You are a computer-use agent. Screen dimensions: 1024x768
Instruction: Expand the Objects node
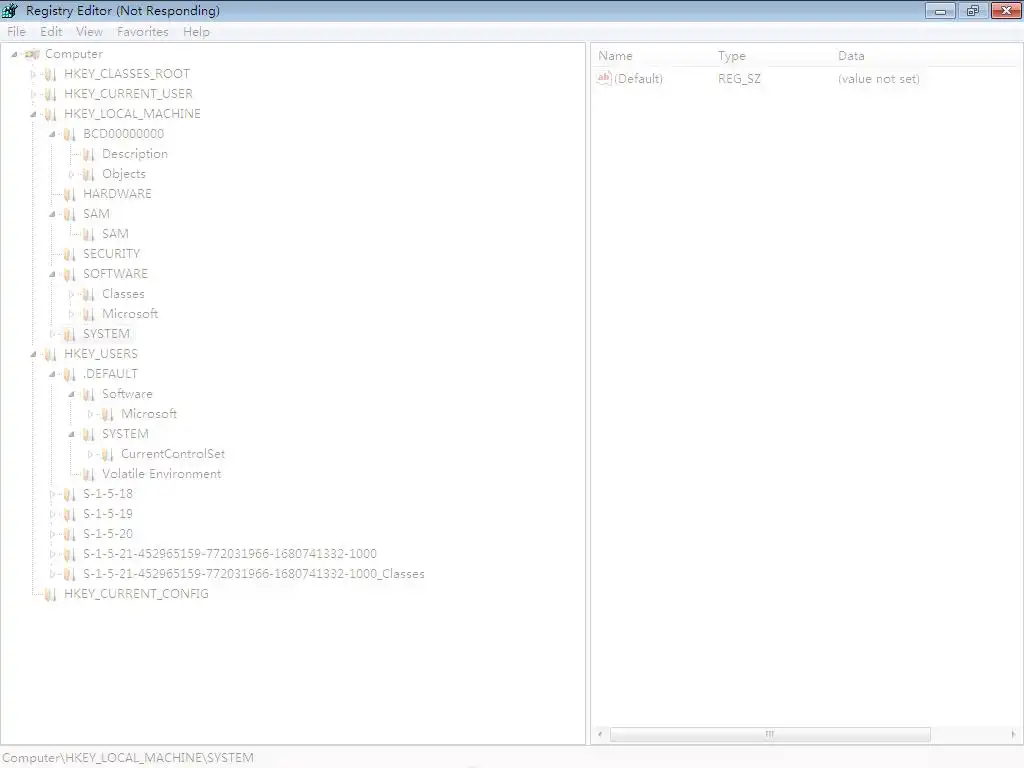(71, 174)
